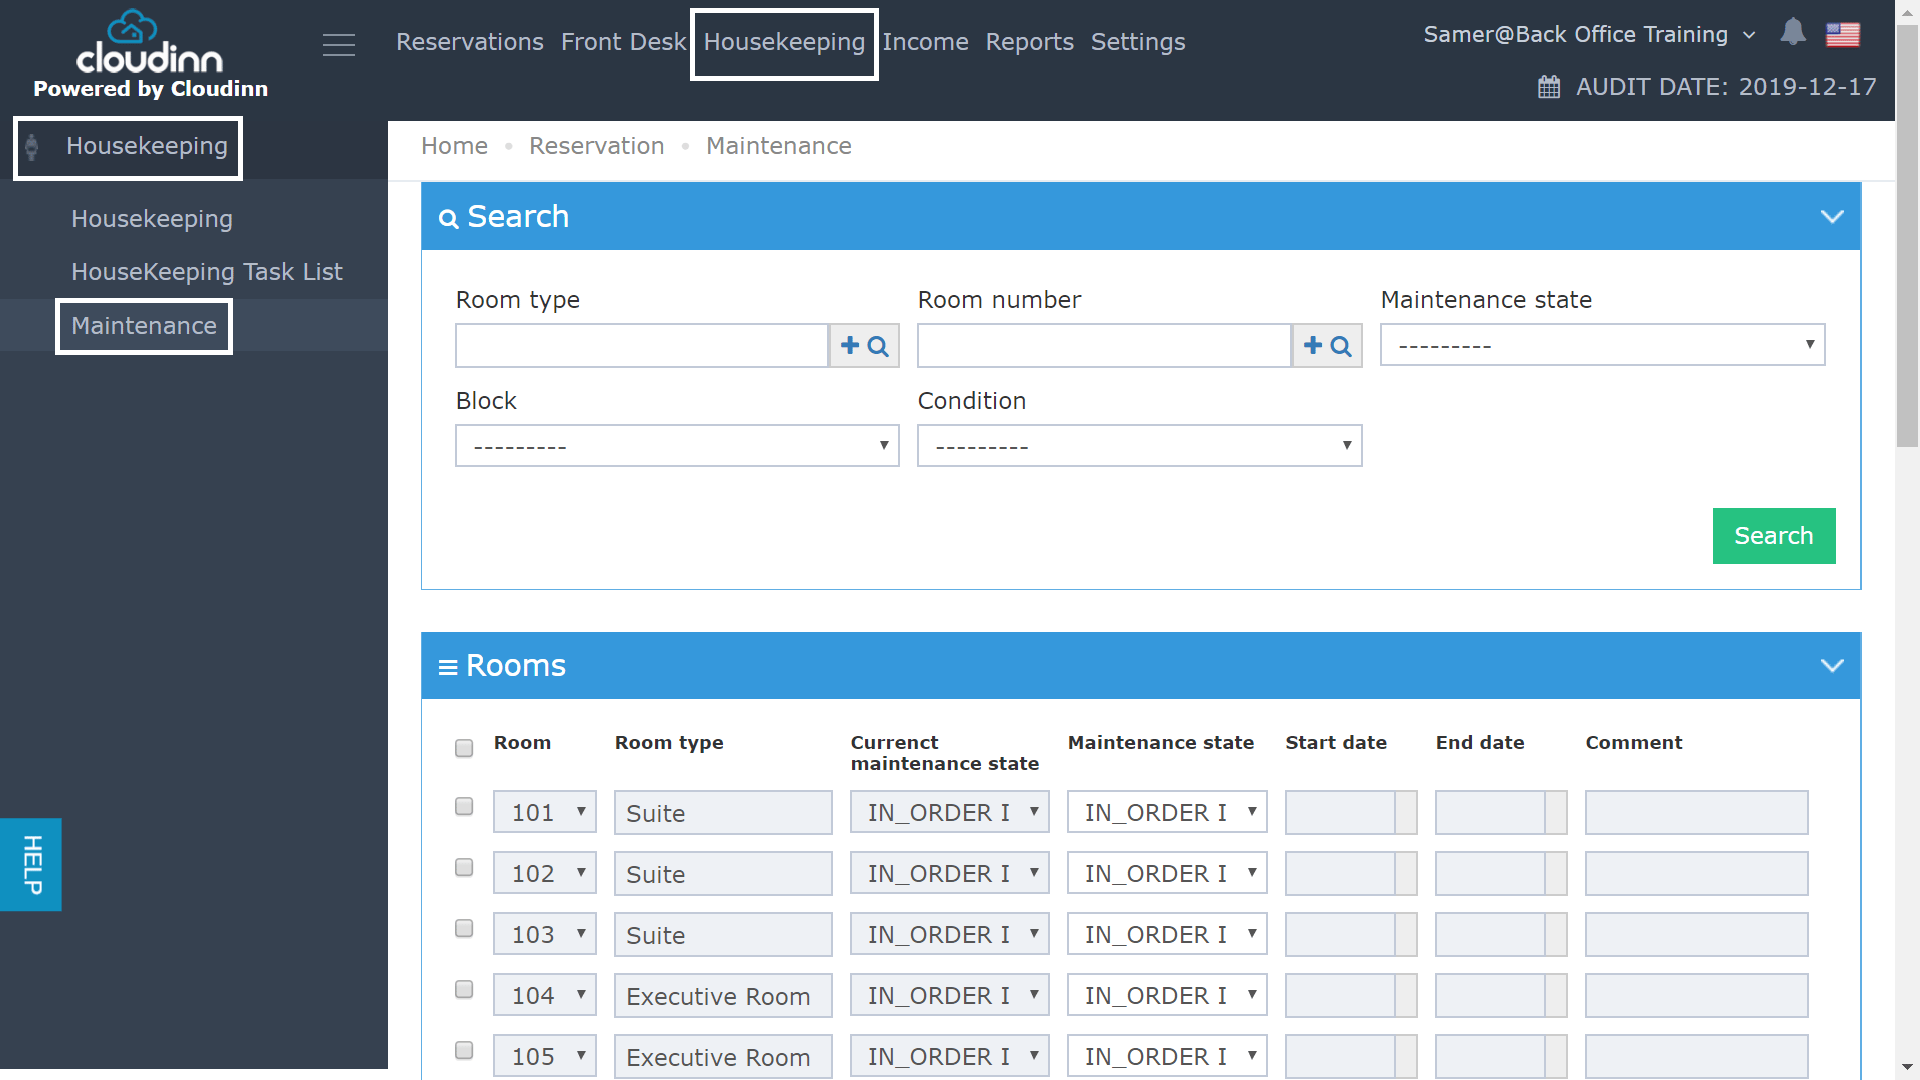The width and height of the screenshot is (1920, 1080).
Task: Toggle the hamburger sidebar menu
Action: (x=339, y=45)
